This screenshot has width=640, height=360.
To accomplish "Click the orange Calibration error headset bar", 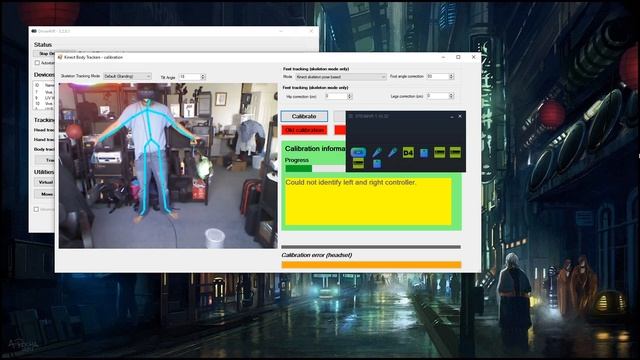I will pos(371,265).
